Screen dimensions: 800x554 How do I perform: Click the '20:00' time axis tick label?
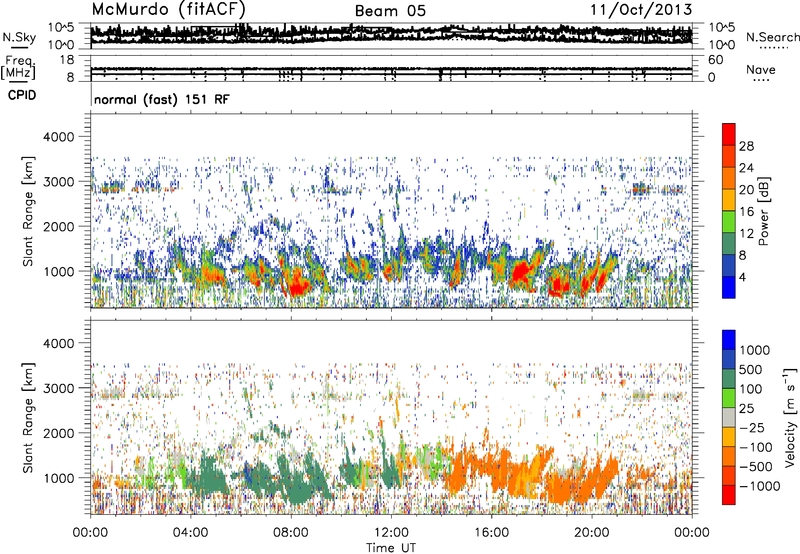pos(591,533)
